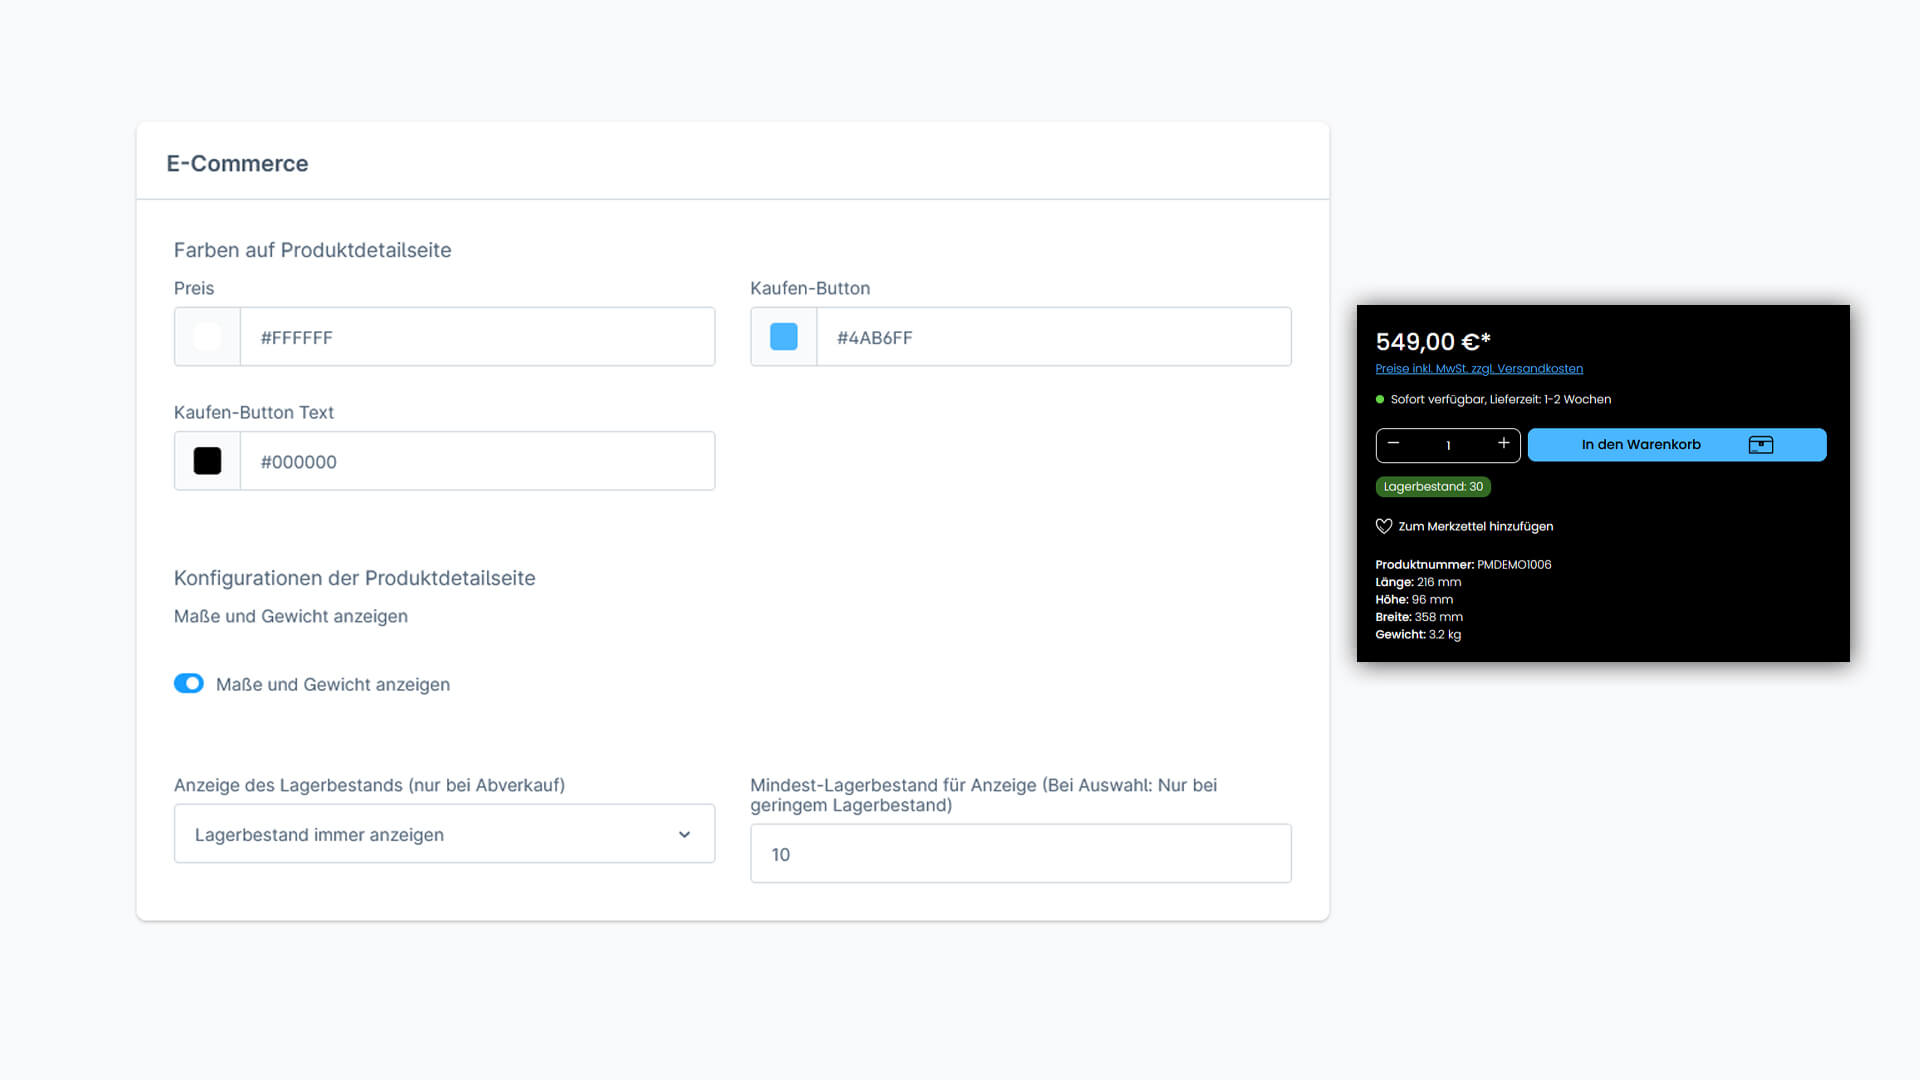Click the In den Warenkorb button
The width and height of the screenshot is (1920, 1080).
point(1641,445)
